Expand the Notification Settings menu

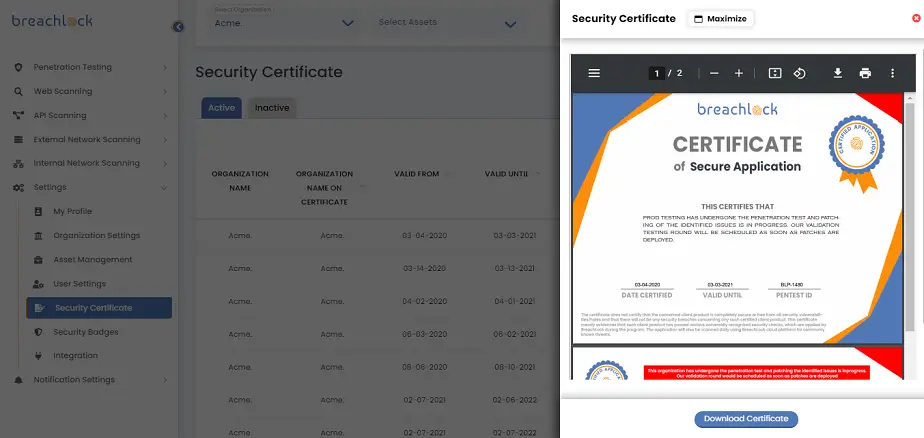[x=165, y=380]
